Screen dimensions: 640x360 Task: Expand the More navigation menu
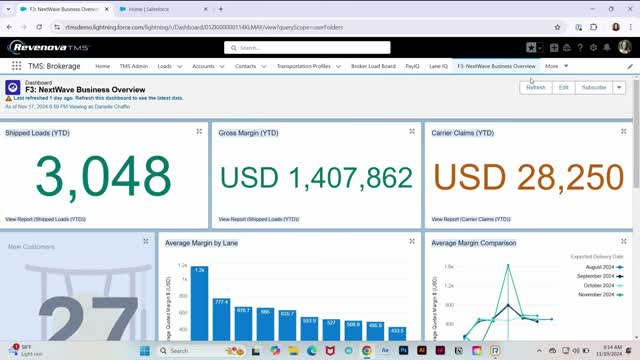tap(557, 66)
